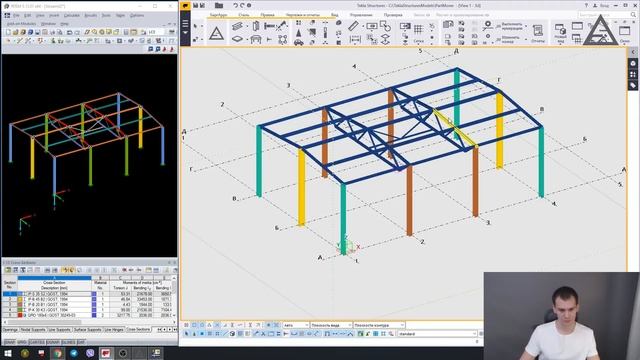Open model folder icon in Tekla title bar

click(219, 5)
